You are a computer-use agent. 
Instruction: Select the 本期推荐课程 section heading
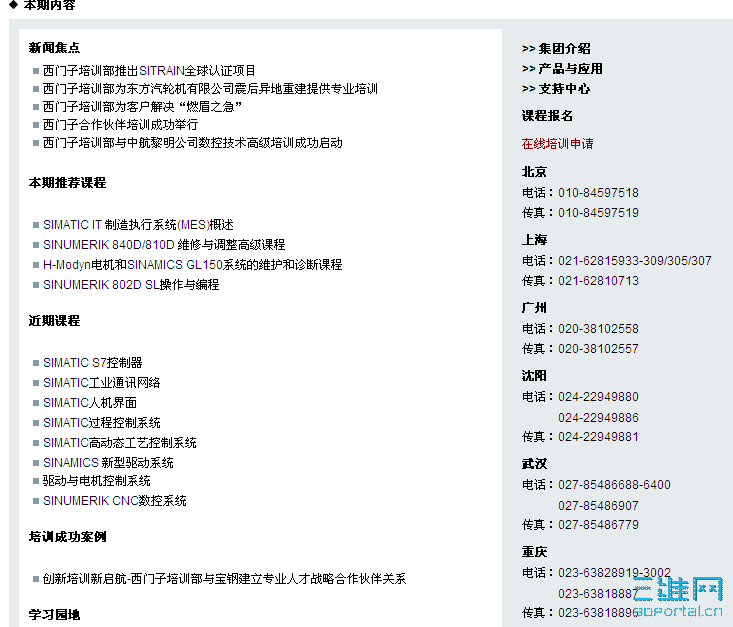point(67,183)
